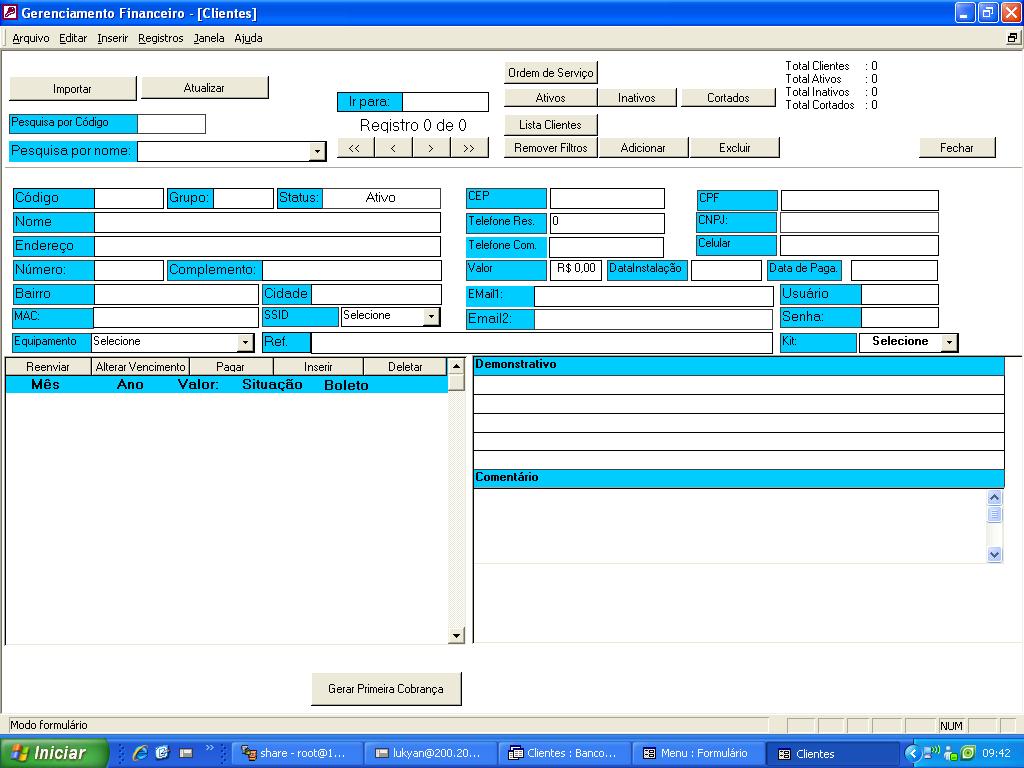Click billing list scrollbar down arrow
This screenshot has width=1024, height=768.
point(456,635)
